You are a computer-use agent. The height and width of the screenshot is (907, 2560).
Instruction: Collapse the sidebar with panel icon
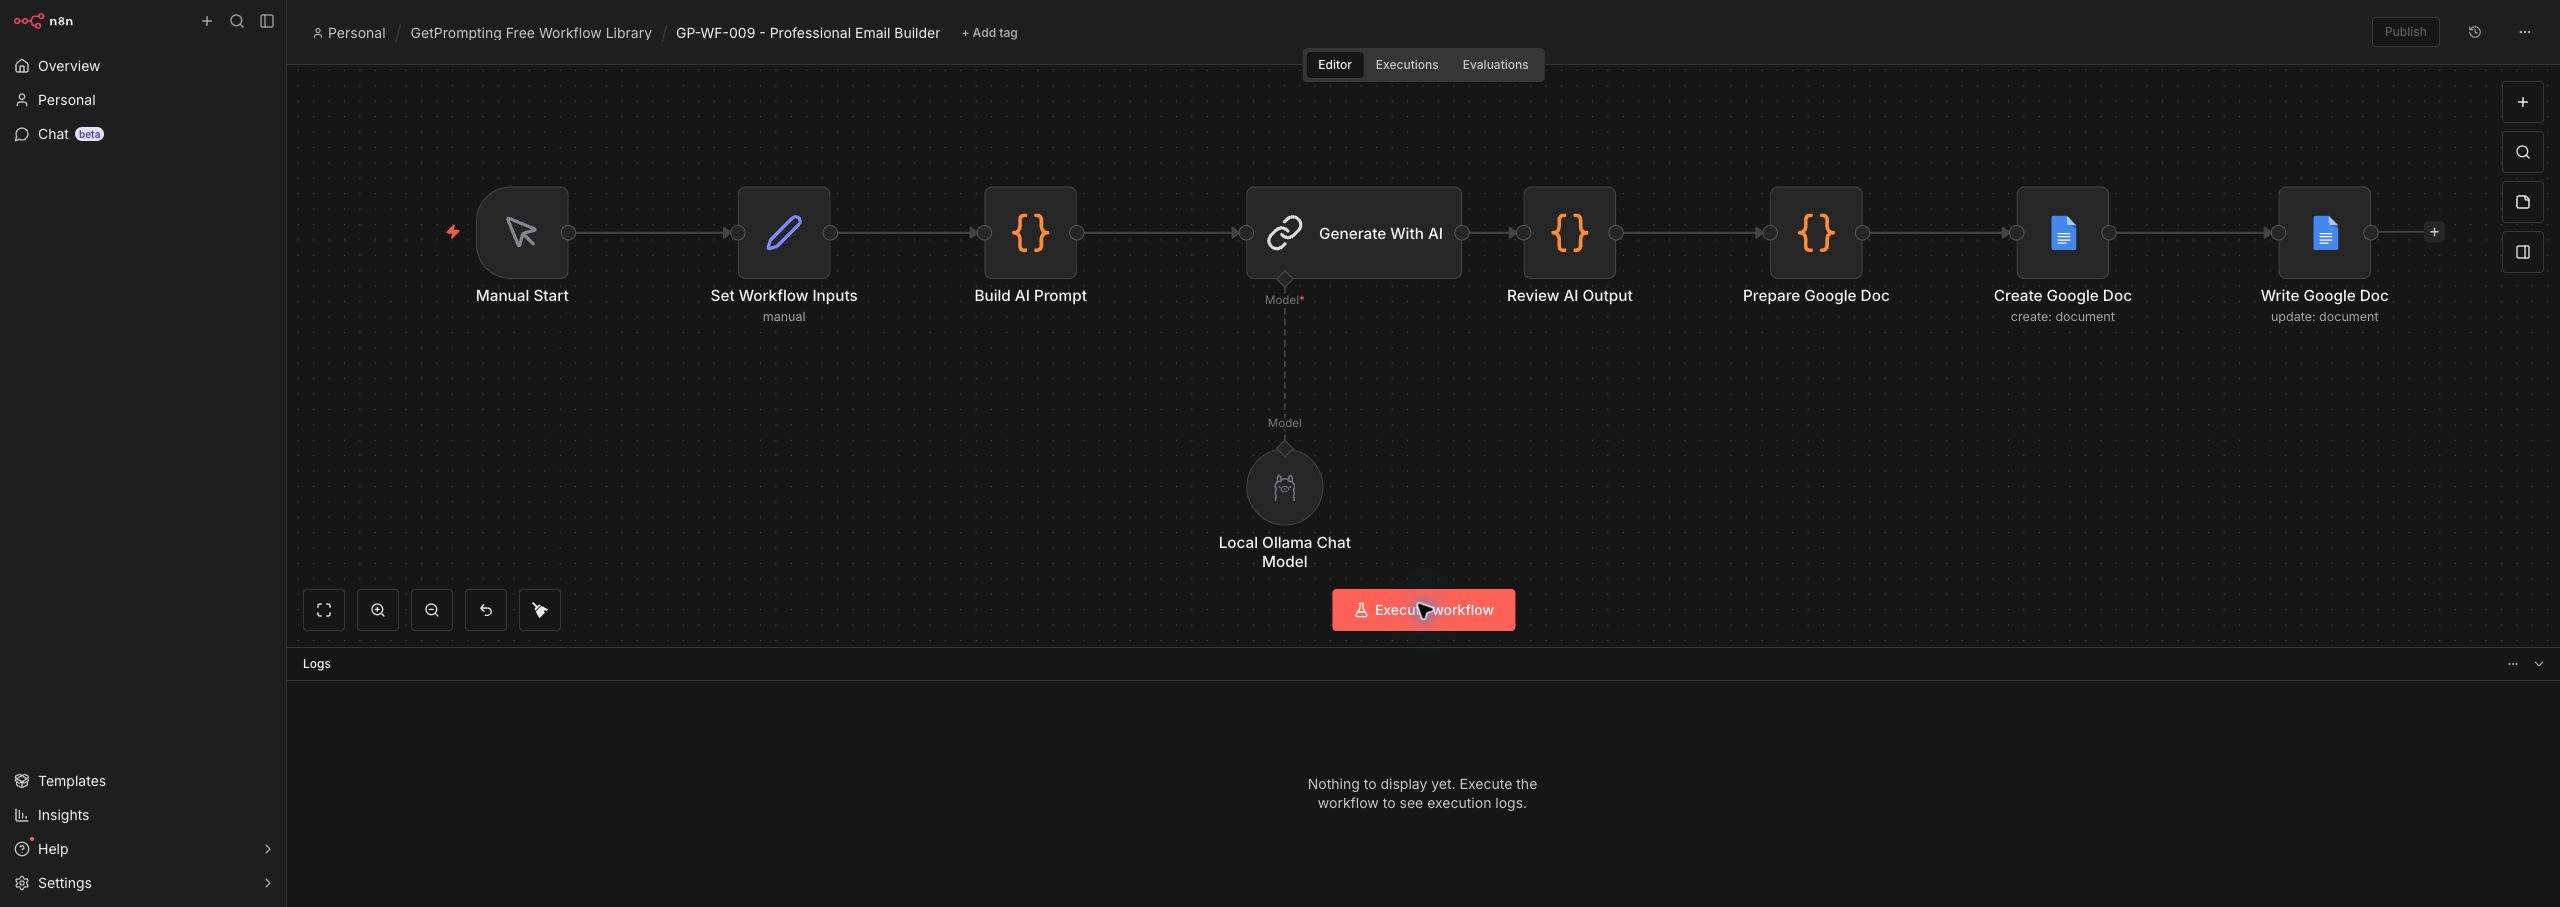(x=267, y=21)
